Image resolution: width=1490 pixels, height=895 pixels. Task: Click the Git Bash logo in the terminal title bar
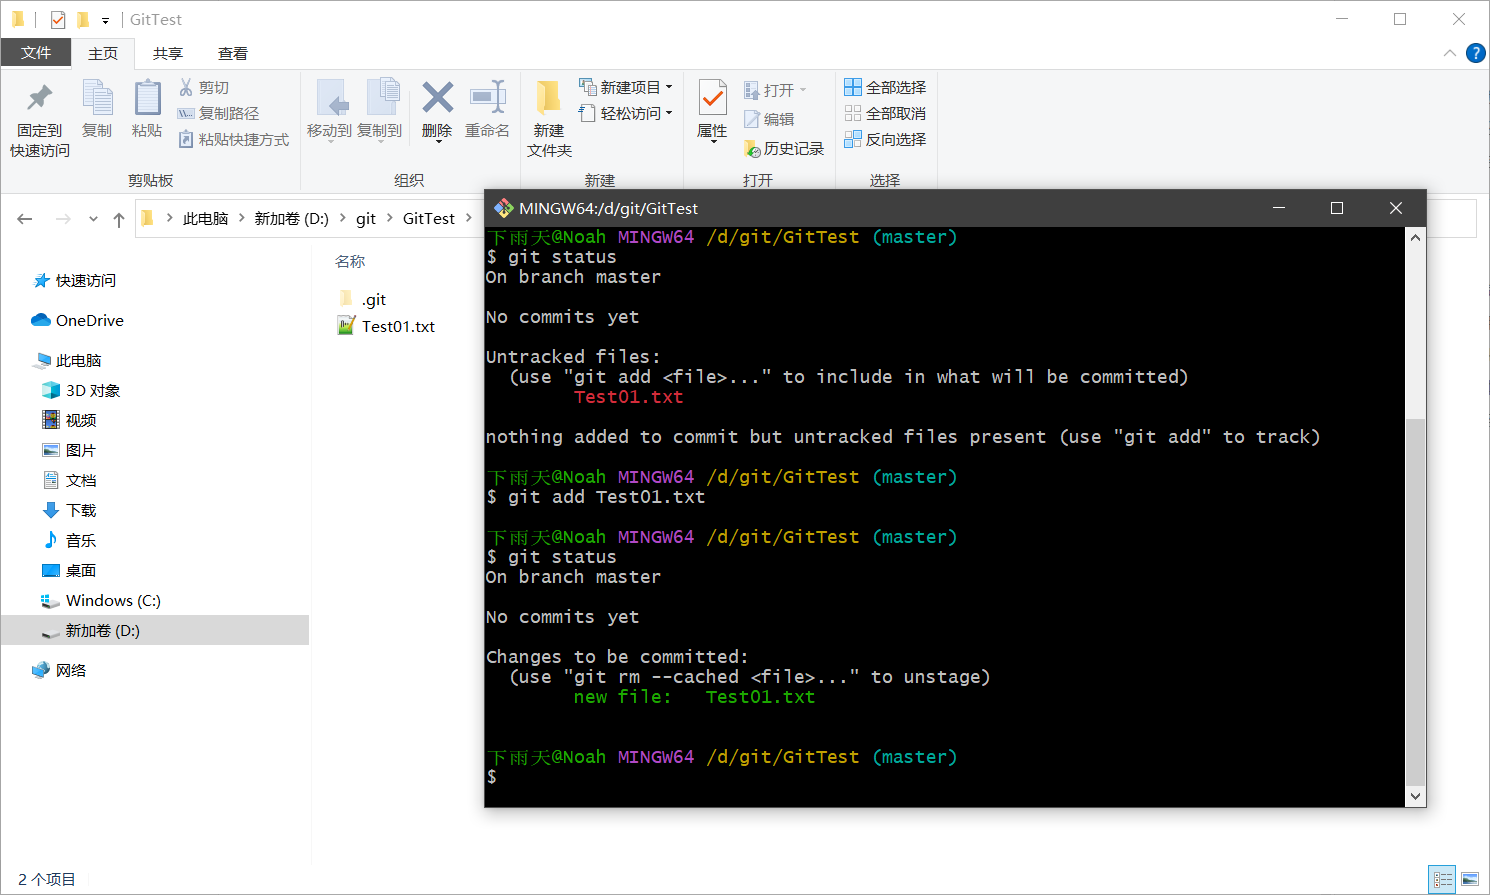503,208
